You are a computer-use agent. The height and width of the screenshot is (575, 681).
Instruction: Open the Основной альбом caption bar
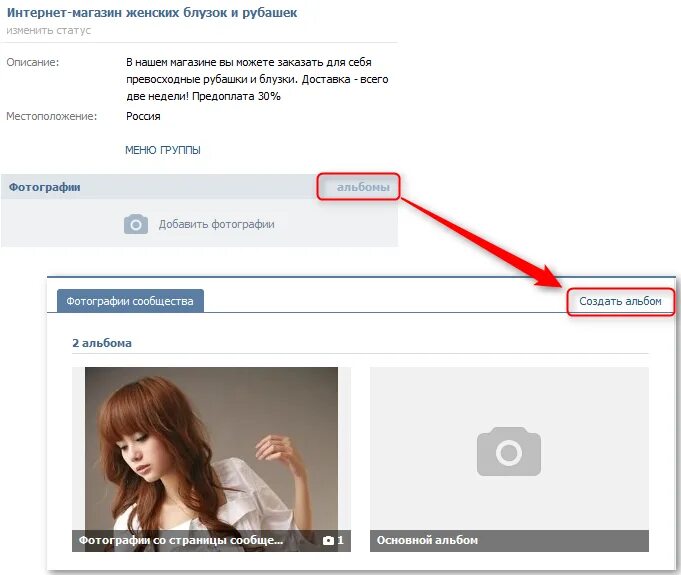tap(509, 540)
